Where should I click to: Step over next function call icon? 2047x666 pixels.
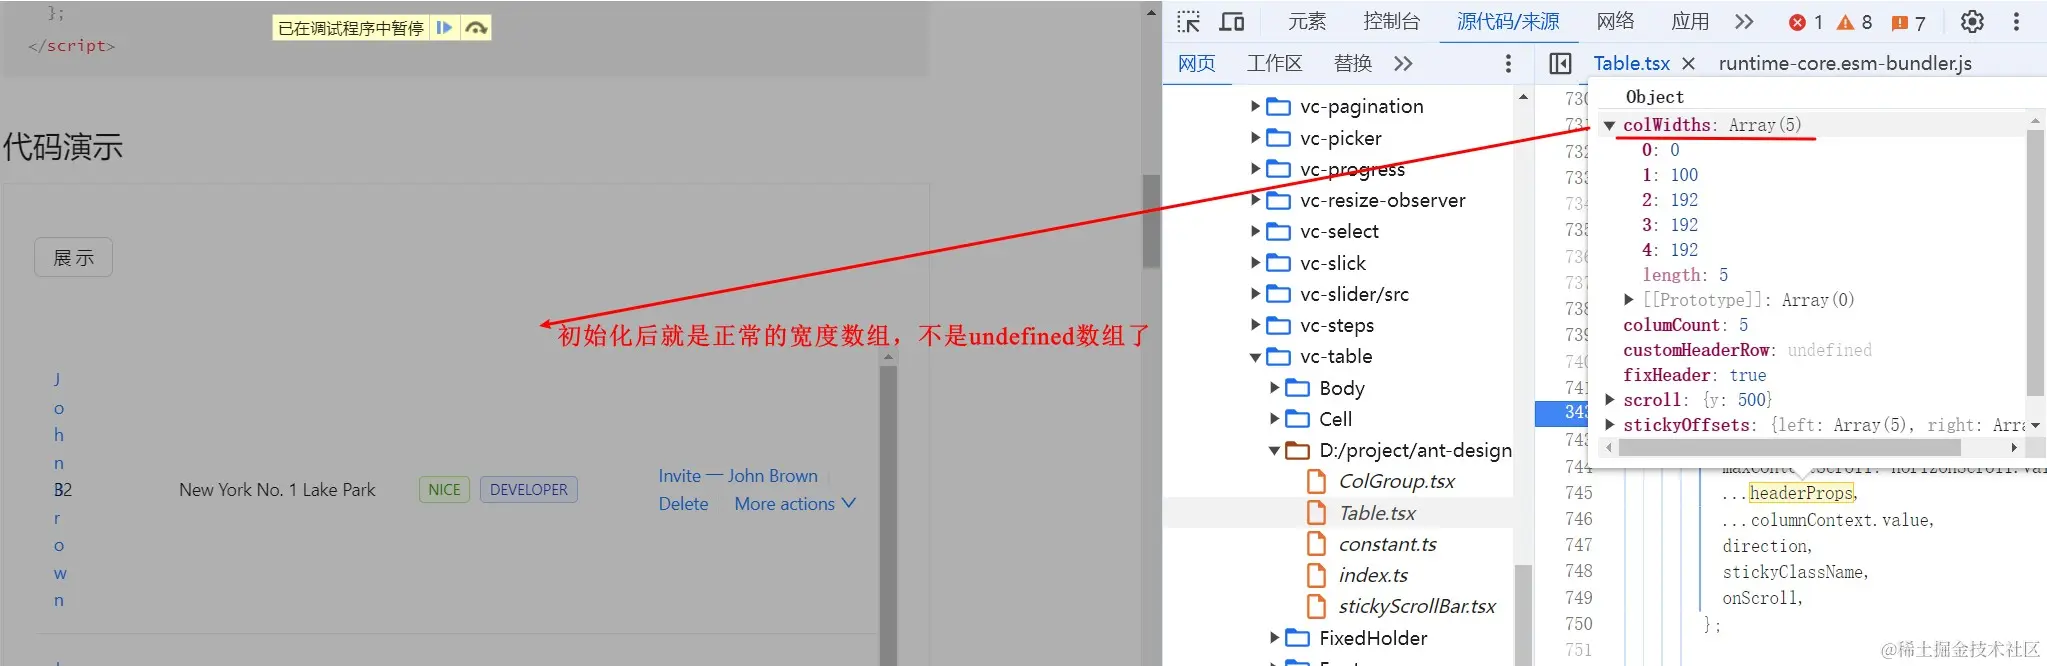pos(476,28)
